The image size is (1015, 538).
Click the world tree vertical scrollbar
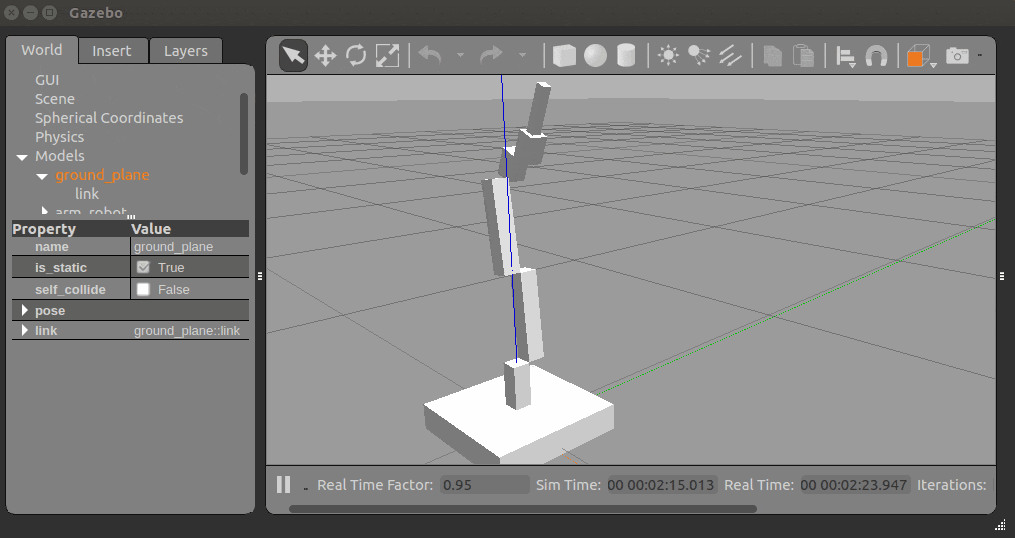point(244,134)
